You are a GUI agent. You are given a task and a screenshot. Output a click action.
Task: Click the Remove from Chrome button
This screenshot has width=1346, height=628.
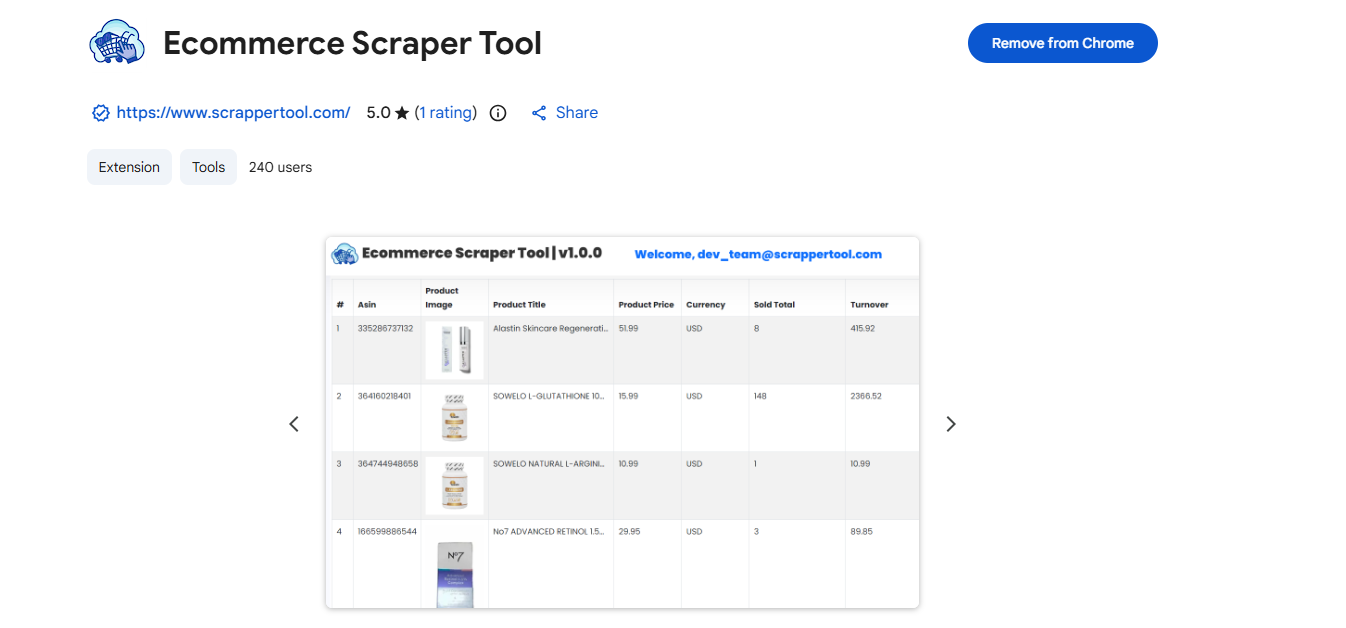(x=1062, y=43)
